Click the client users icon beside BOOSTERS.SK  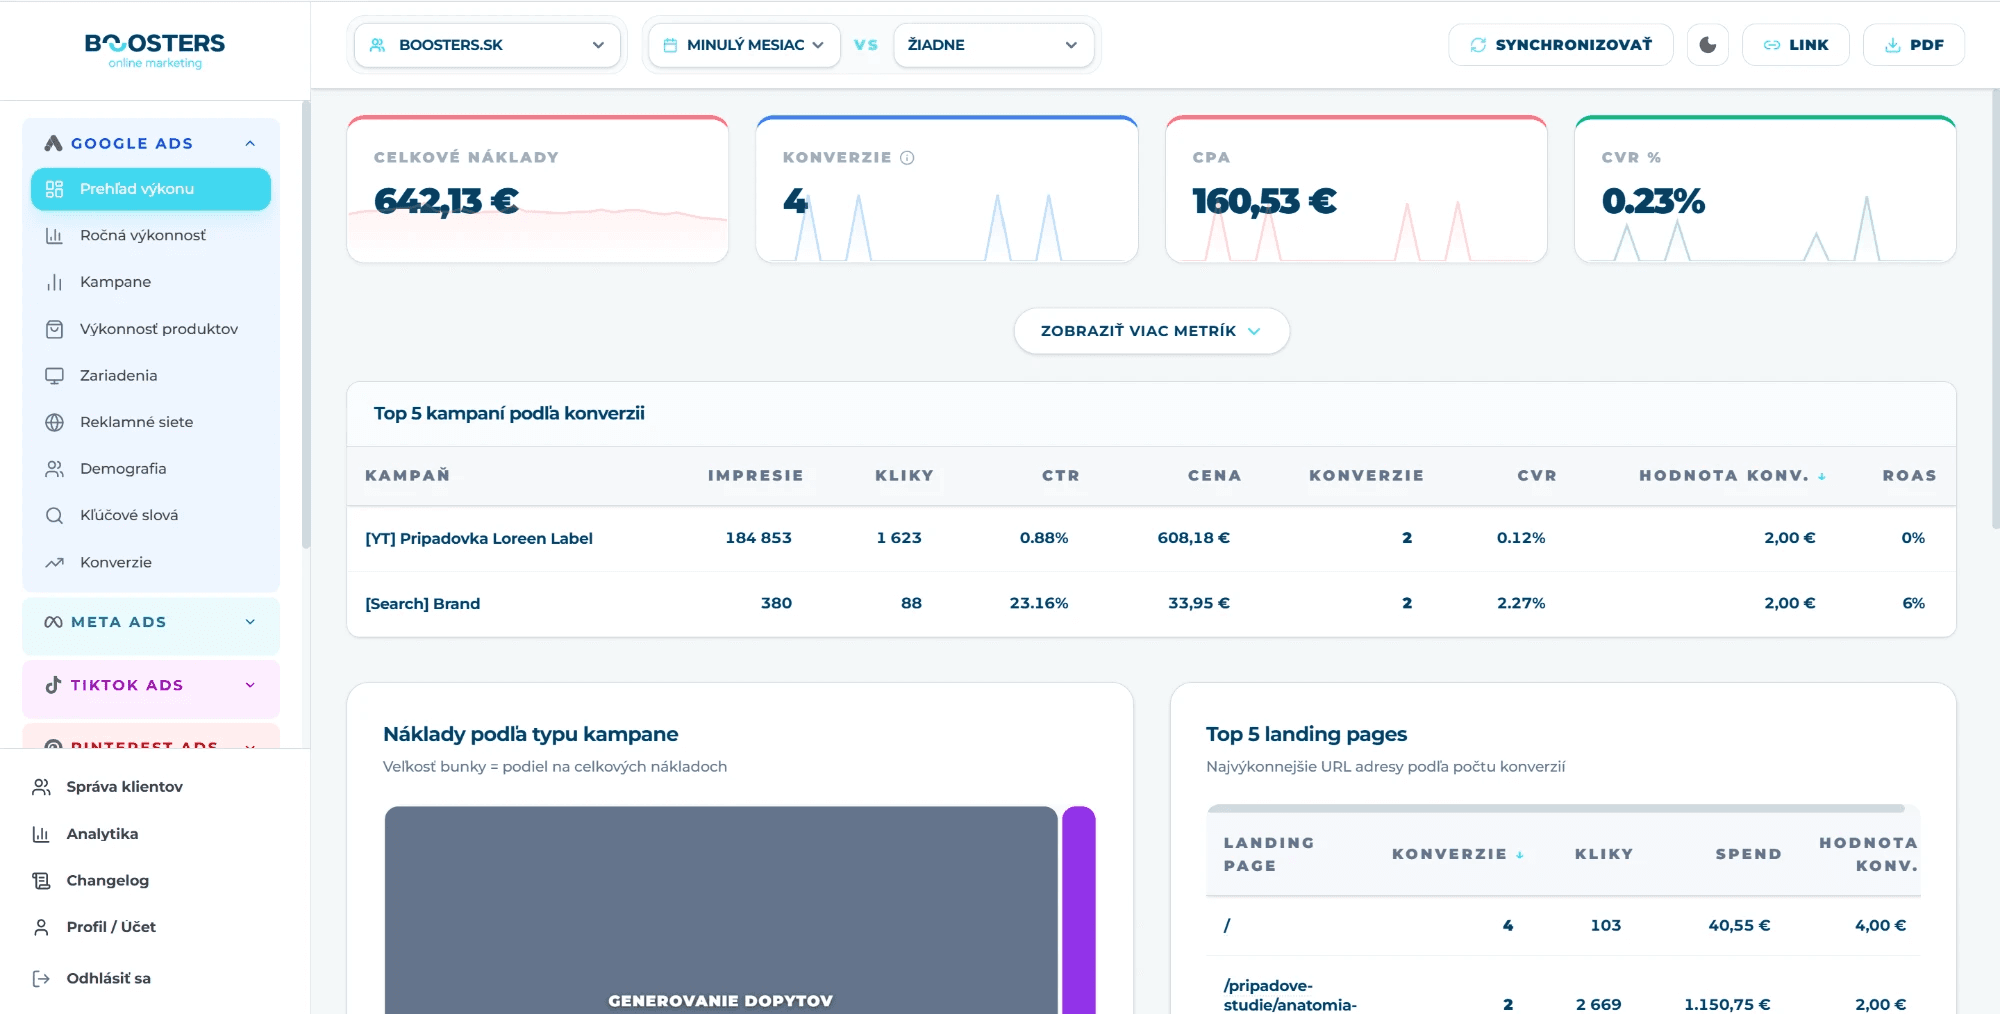pyautogui.click(x=377, y=45)
